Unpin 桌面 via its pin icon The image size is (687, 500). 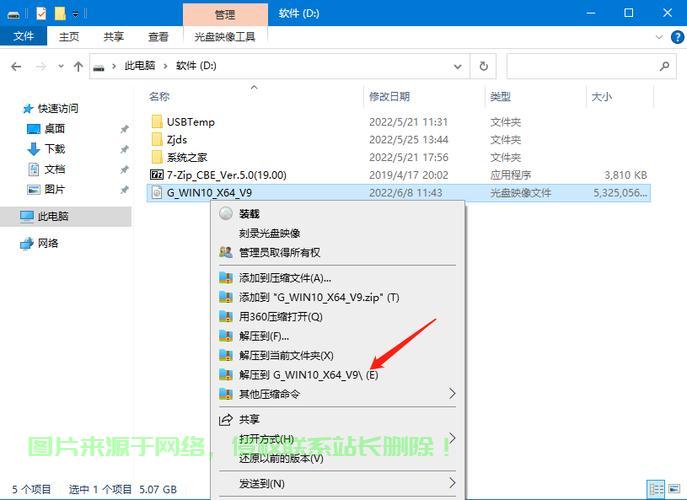point(124,129)
